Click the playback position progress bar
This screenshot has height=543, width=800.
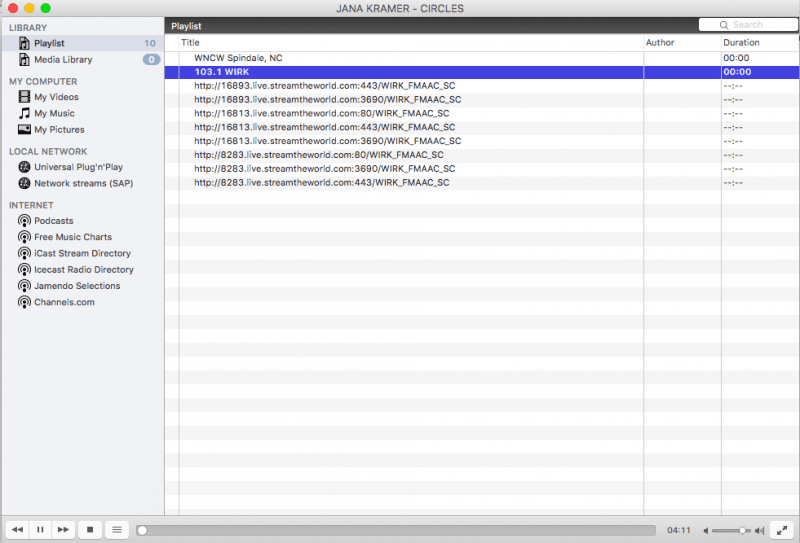pos(400,530)
